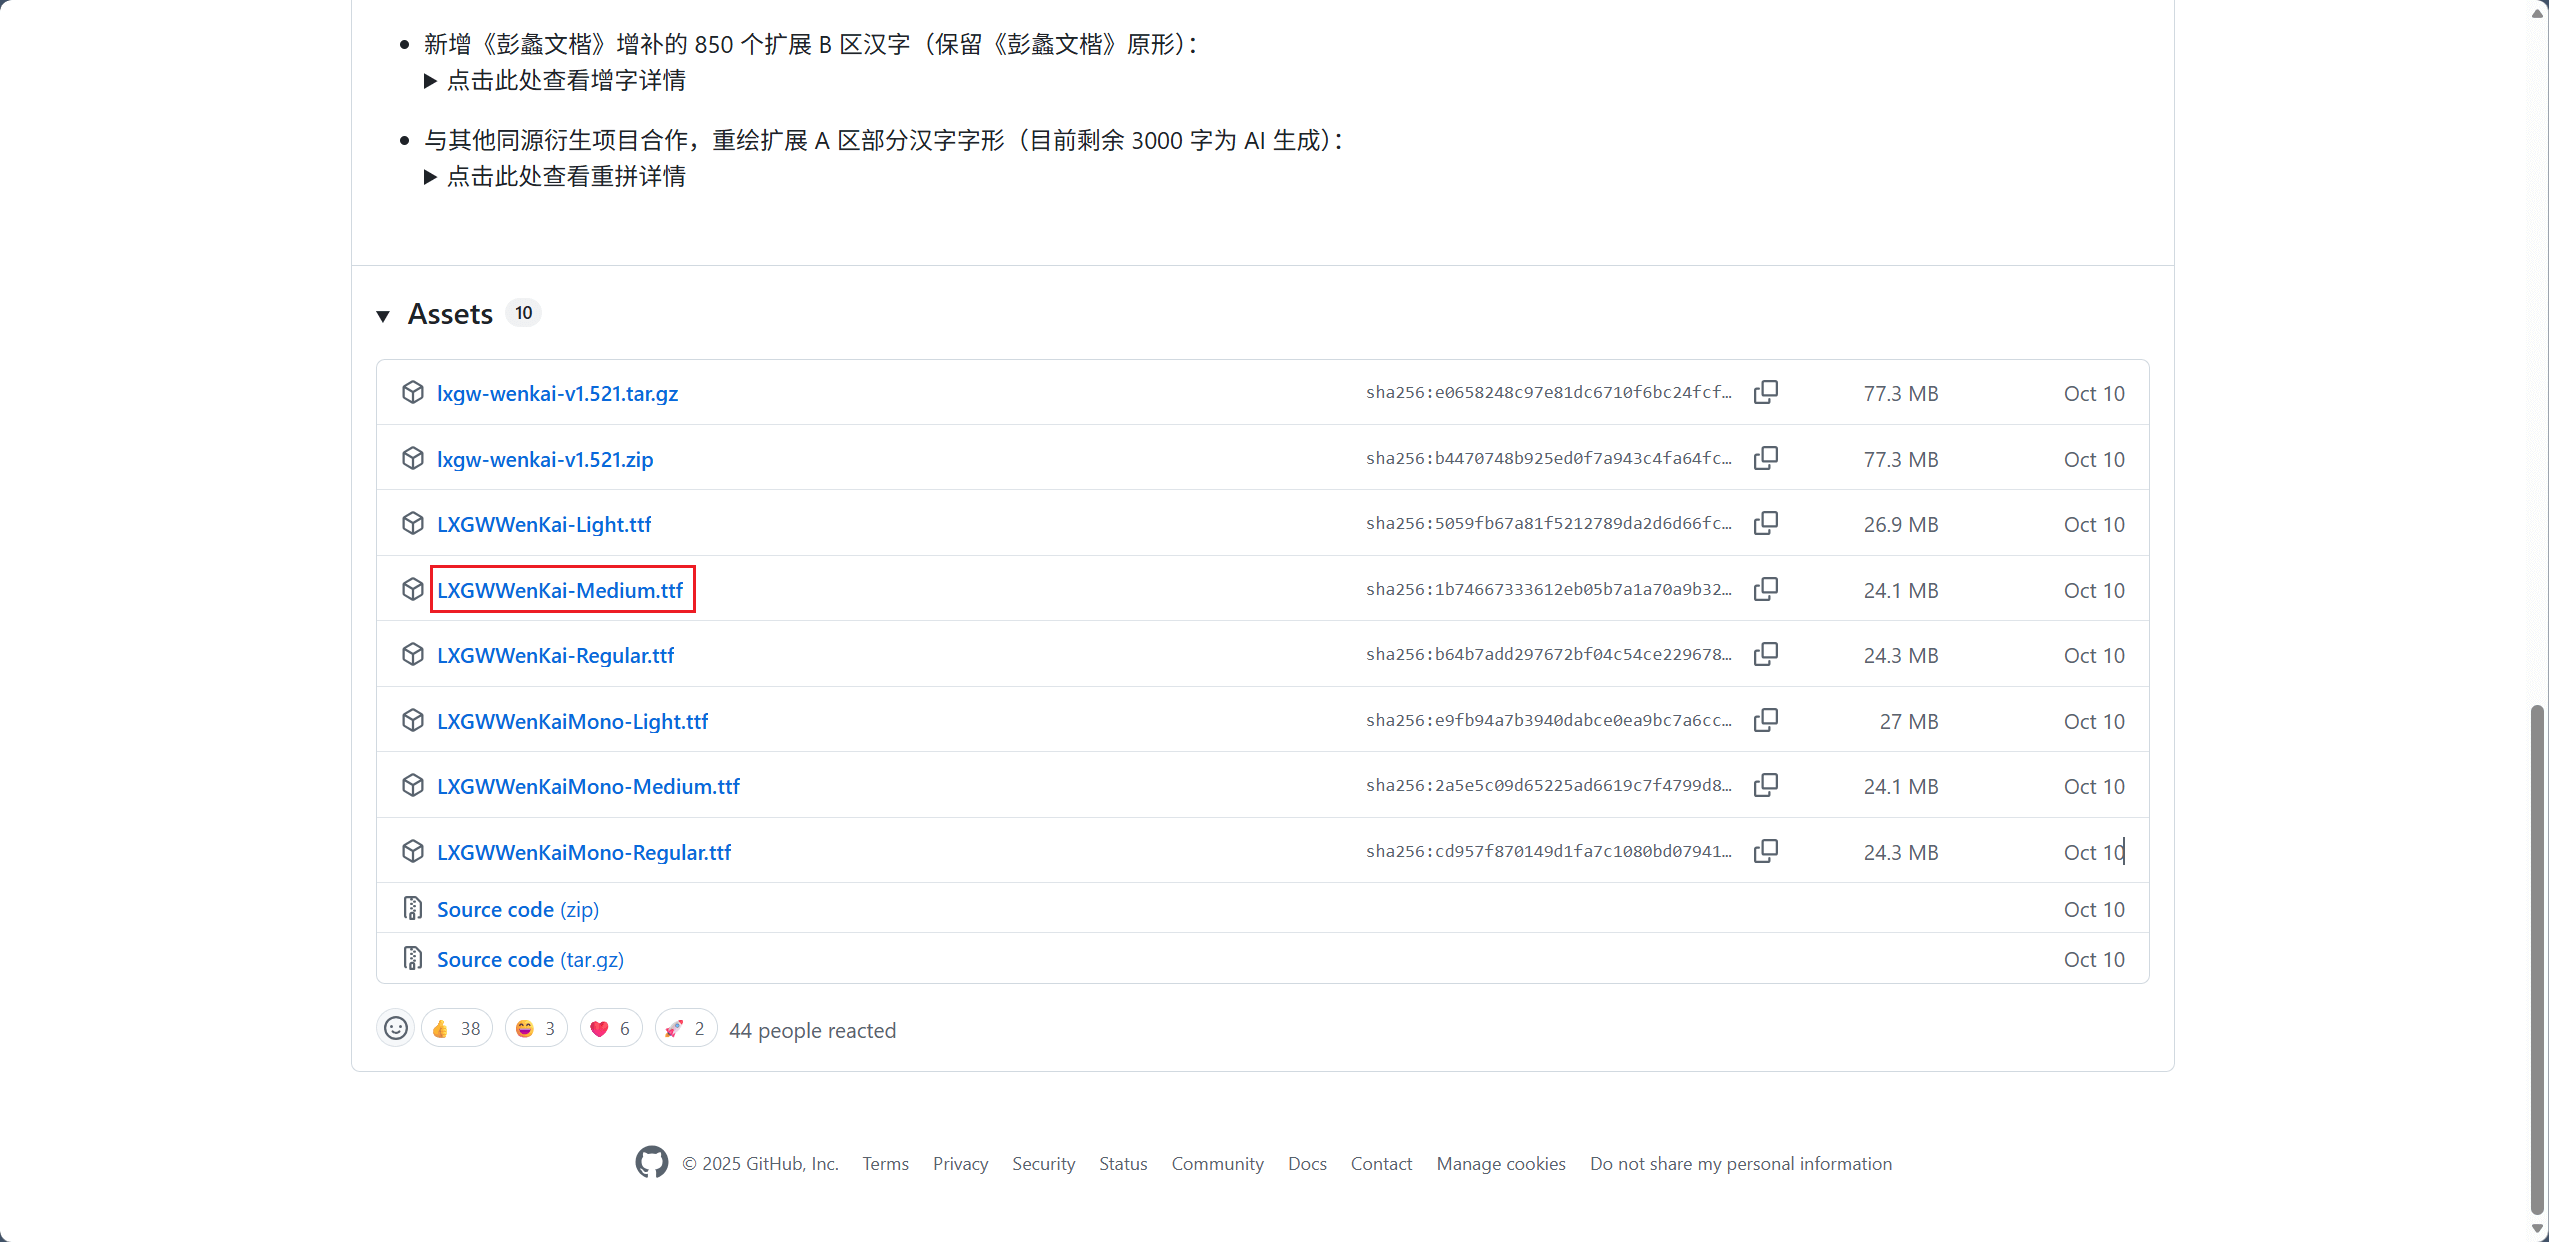Image resolution: width=2549 pixels, height=1242 pixels.
Task: Toggle the rocket reaction
Action: (685, 1028)
